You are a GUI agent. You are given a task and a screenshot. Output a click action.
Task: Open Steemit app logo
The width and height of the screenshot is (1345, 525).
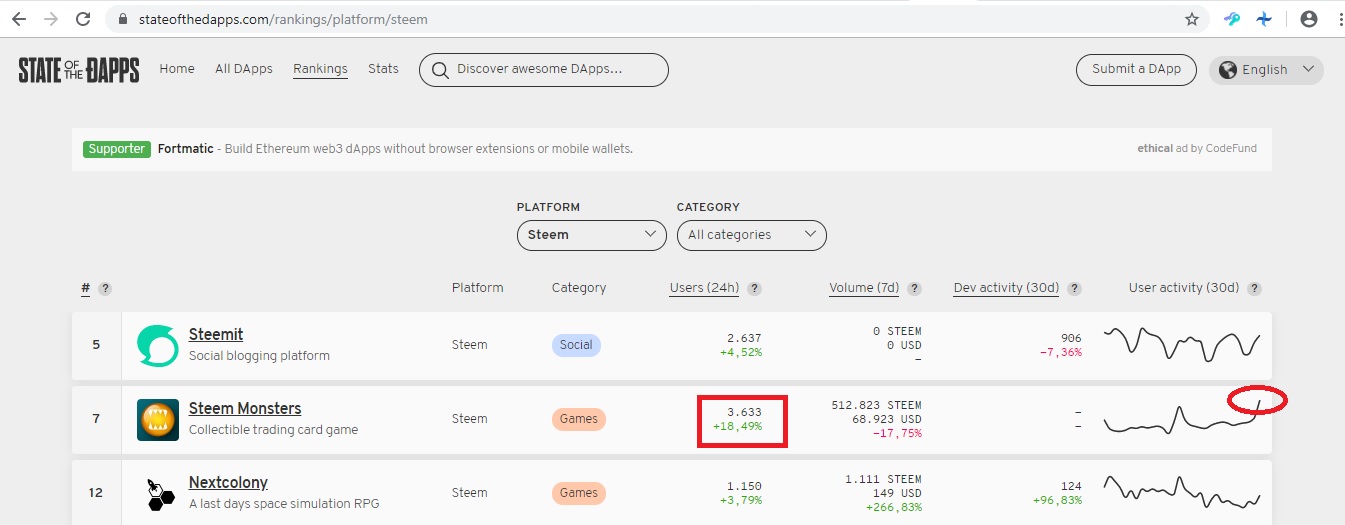(157, 345)
